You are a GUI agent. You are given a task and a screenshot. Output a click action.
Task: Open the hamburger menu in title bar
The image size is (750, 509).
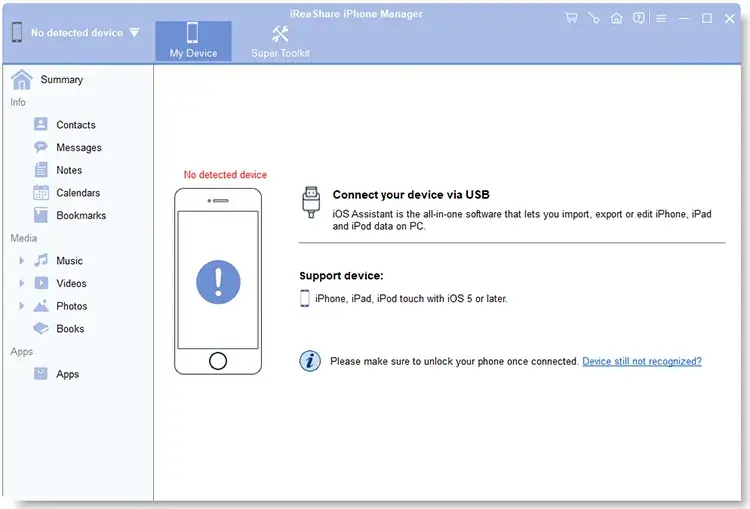661,18
